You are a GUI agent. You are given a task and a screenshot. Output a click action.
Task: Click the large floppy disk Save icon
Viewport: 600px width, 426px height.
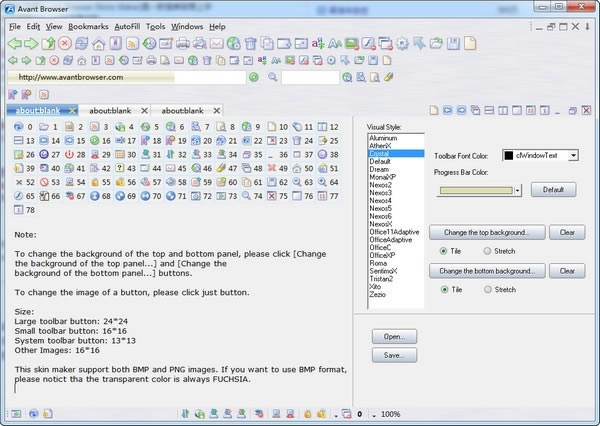(x=453, y=44)
